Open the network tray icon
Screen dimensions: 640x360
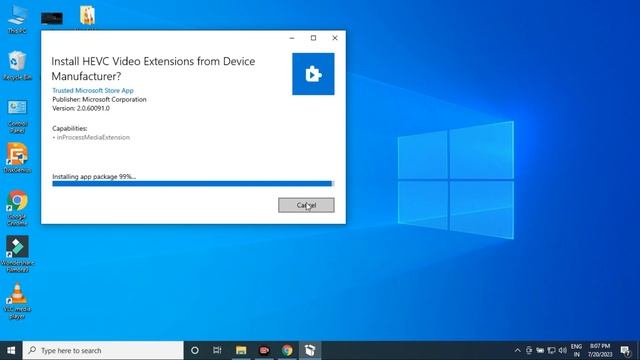click(551, 350)
